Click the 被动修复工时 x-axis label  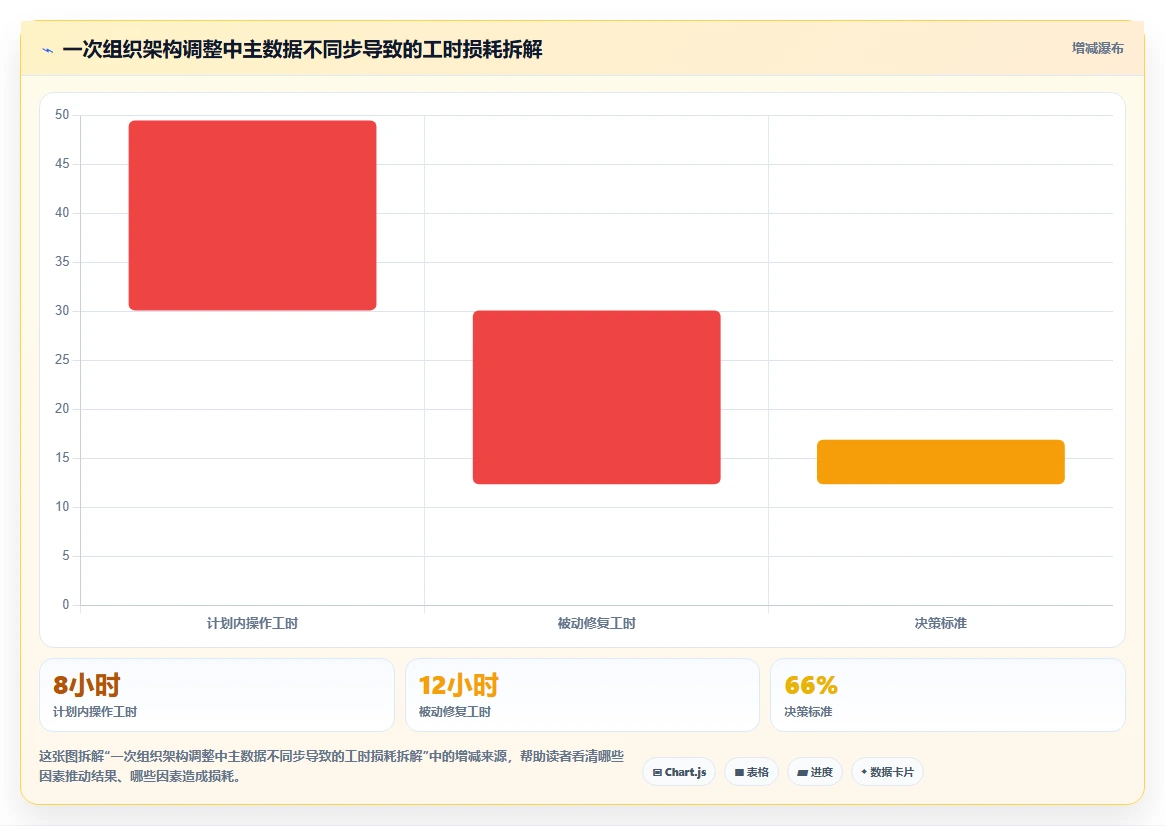597,623
